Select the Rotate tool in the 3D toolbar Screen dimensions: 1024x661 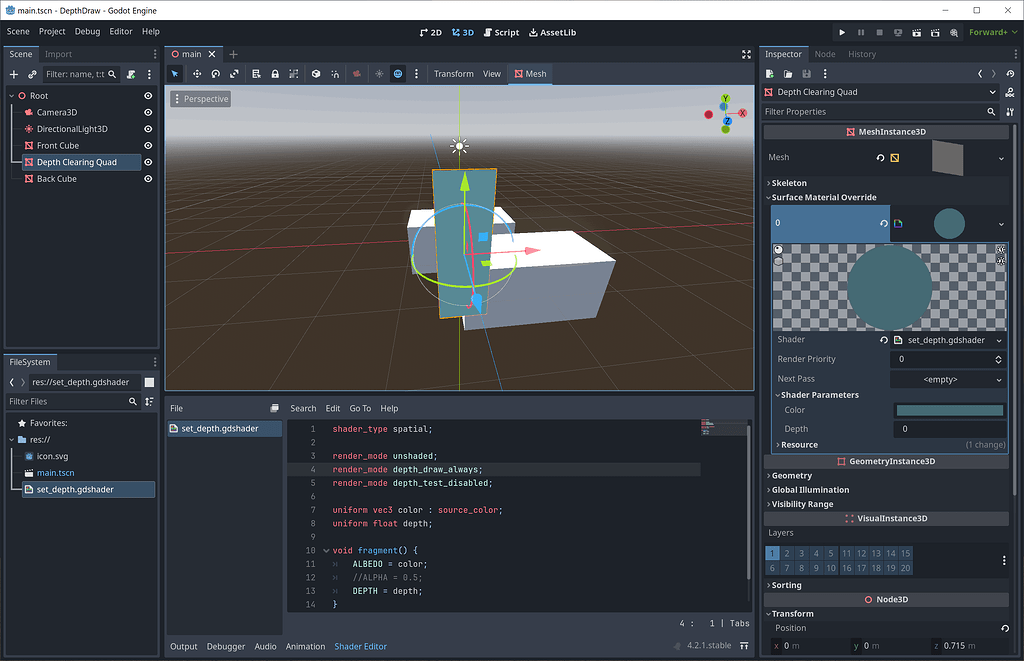(x=216, y=73)
